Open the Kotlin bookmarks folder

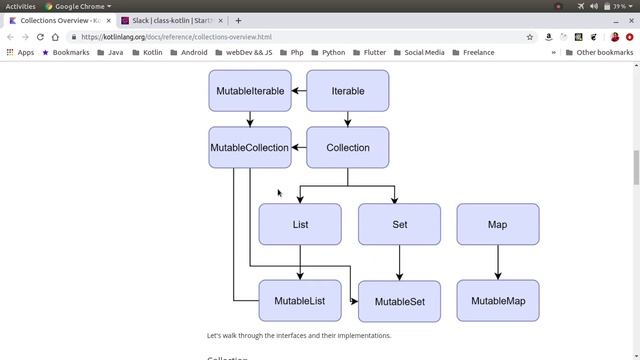click(x=147, y=52)
